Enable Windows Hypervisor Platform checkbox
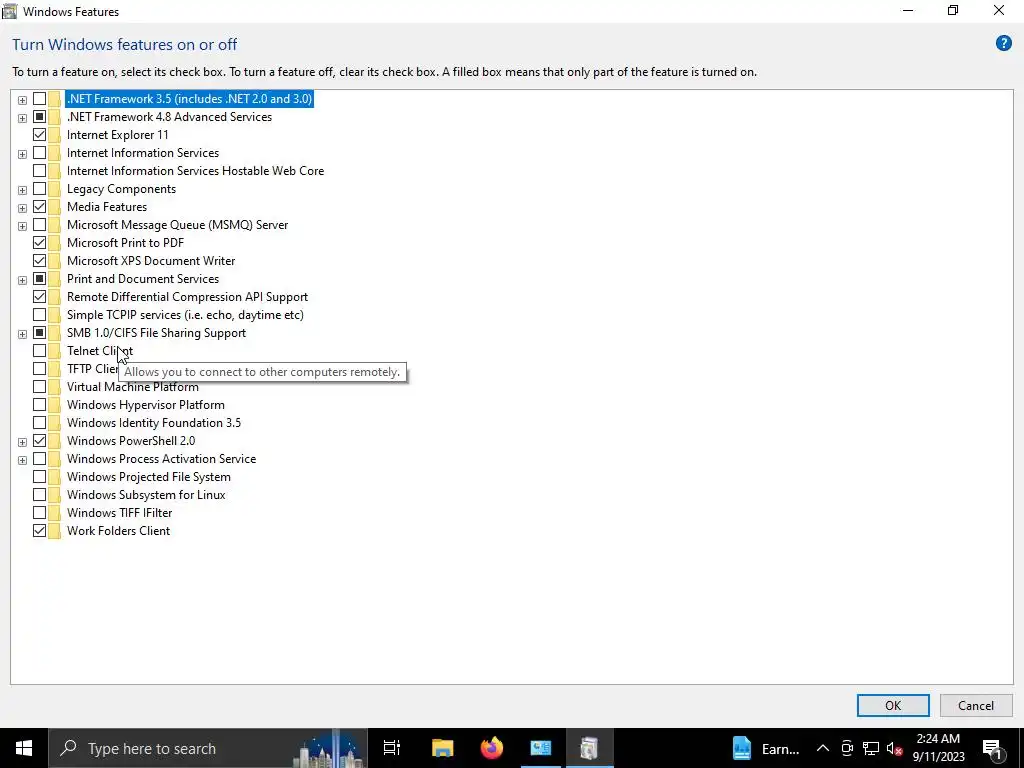Viewport: 1024px width, 768px height. point(39,405)
